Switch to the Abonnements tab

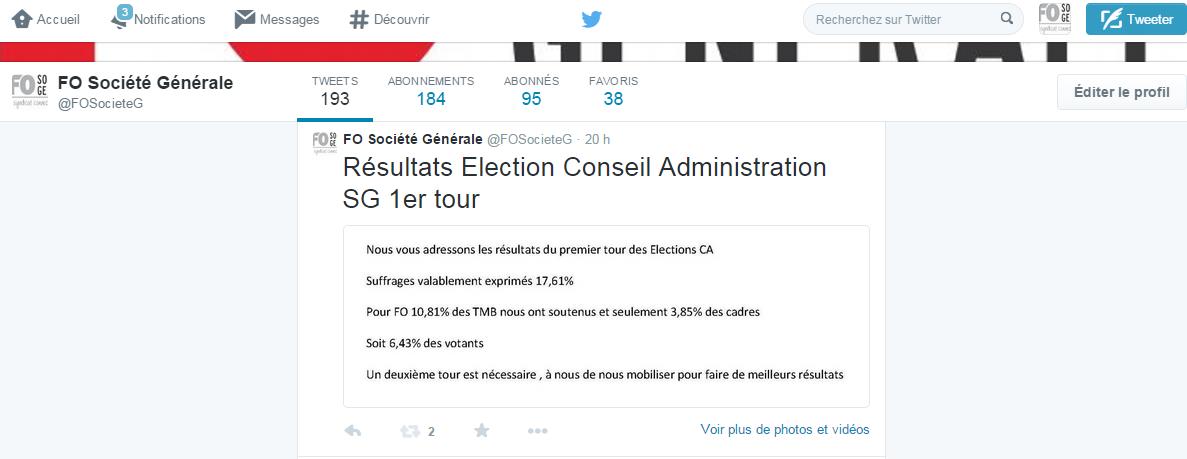431,91
